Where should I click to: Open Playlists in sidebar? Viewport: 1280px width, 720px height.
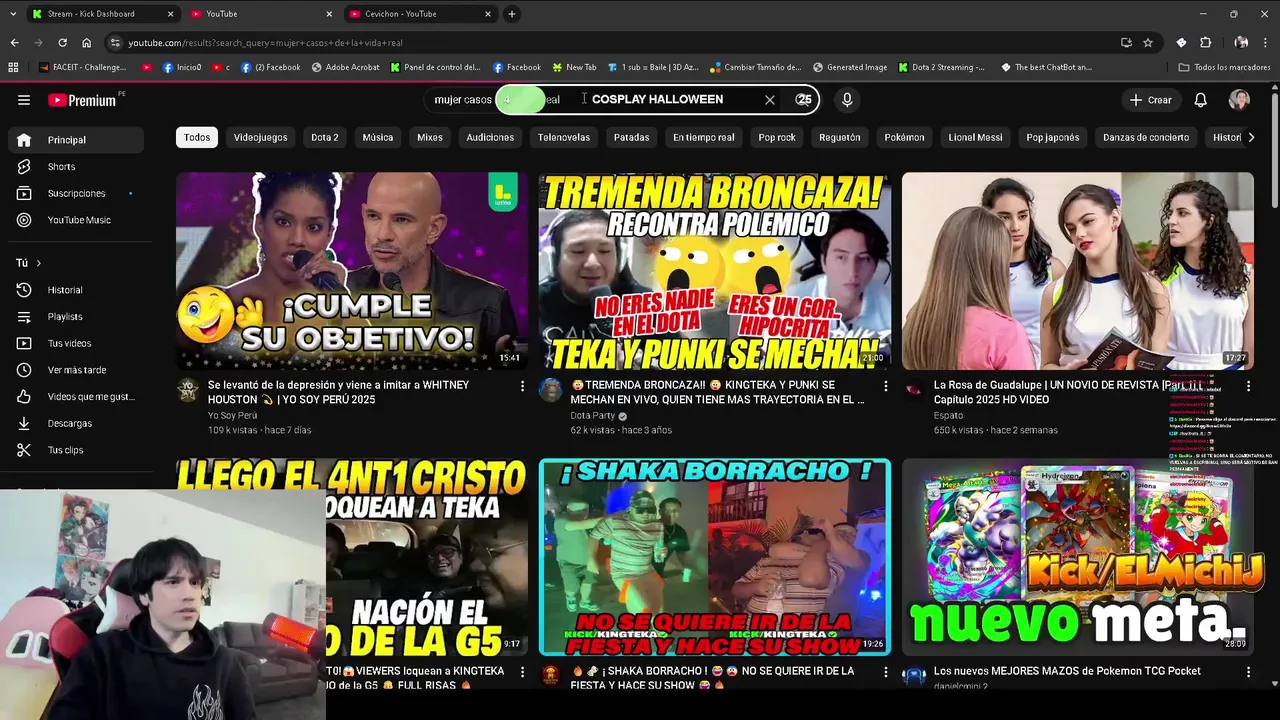point(76,317)
